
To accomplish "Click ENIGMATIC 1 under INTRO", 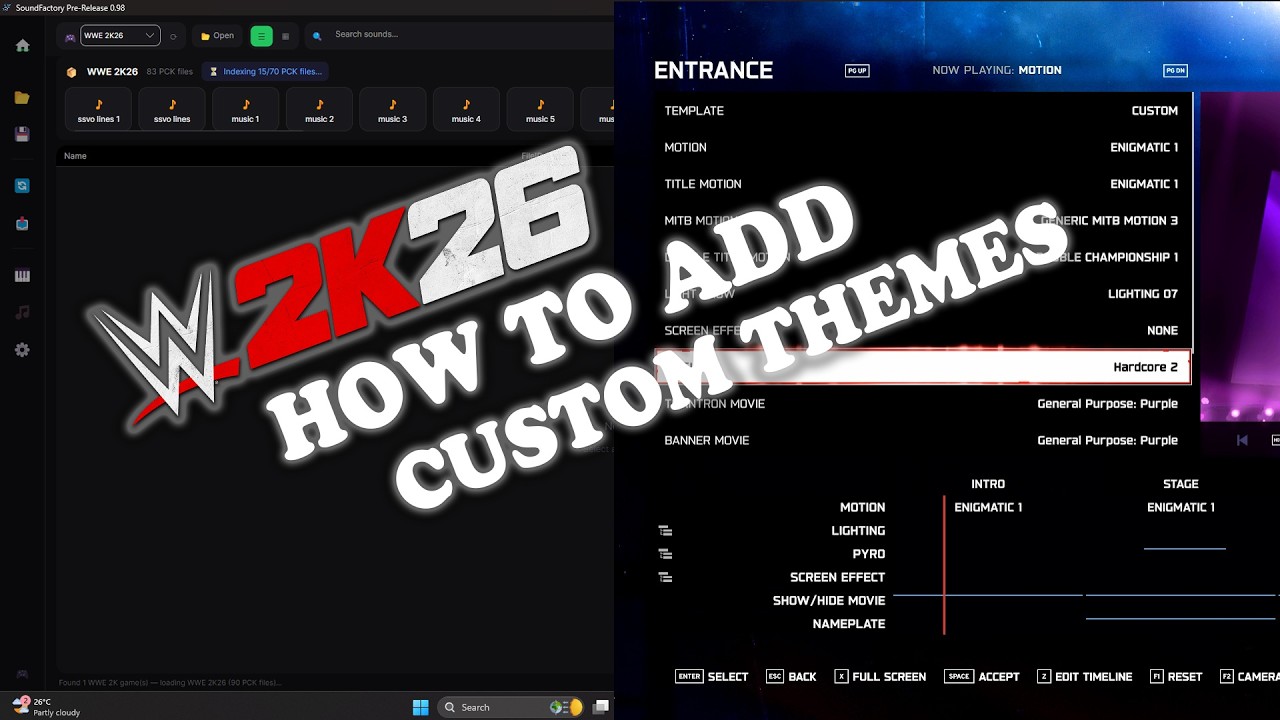I will [x=988, y=508].
